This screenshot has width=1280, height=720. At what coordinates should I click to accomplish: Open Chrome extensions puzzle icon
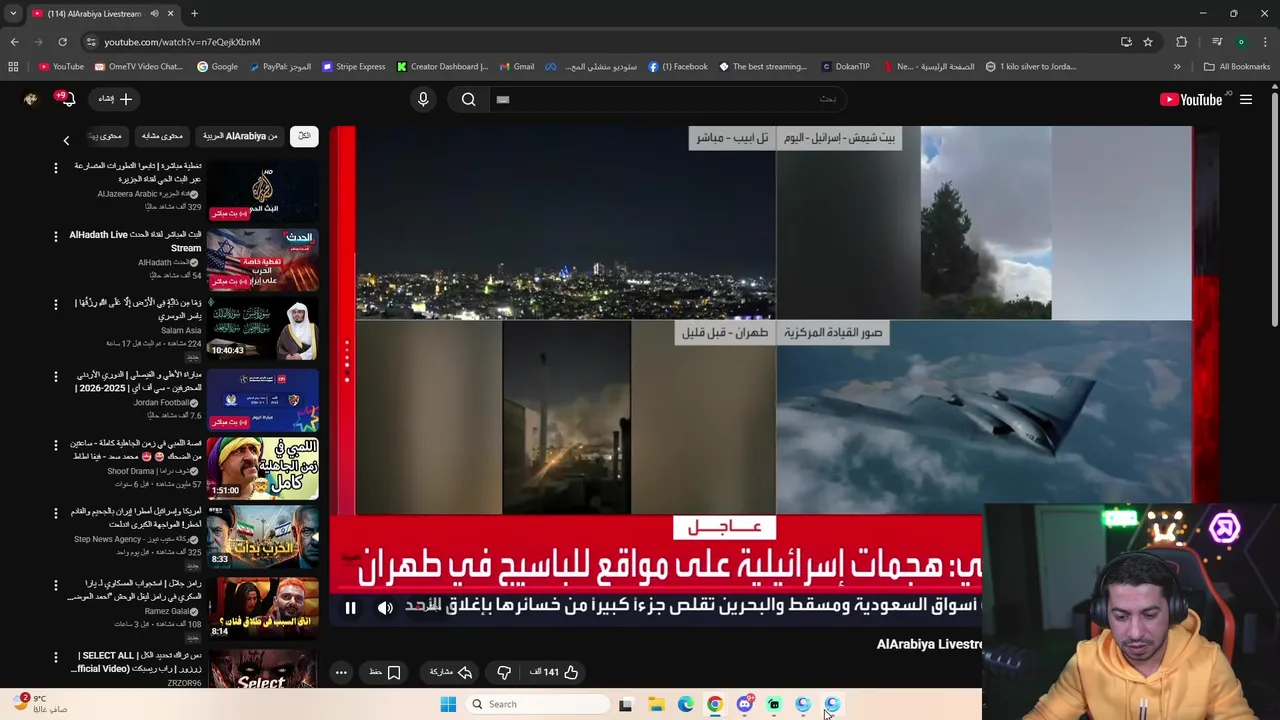[x=1182, y=42]
